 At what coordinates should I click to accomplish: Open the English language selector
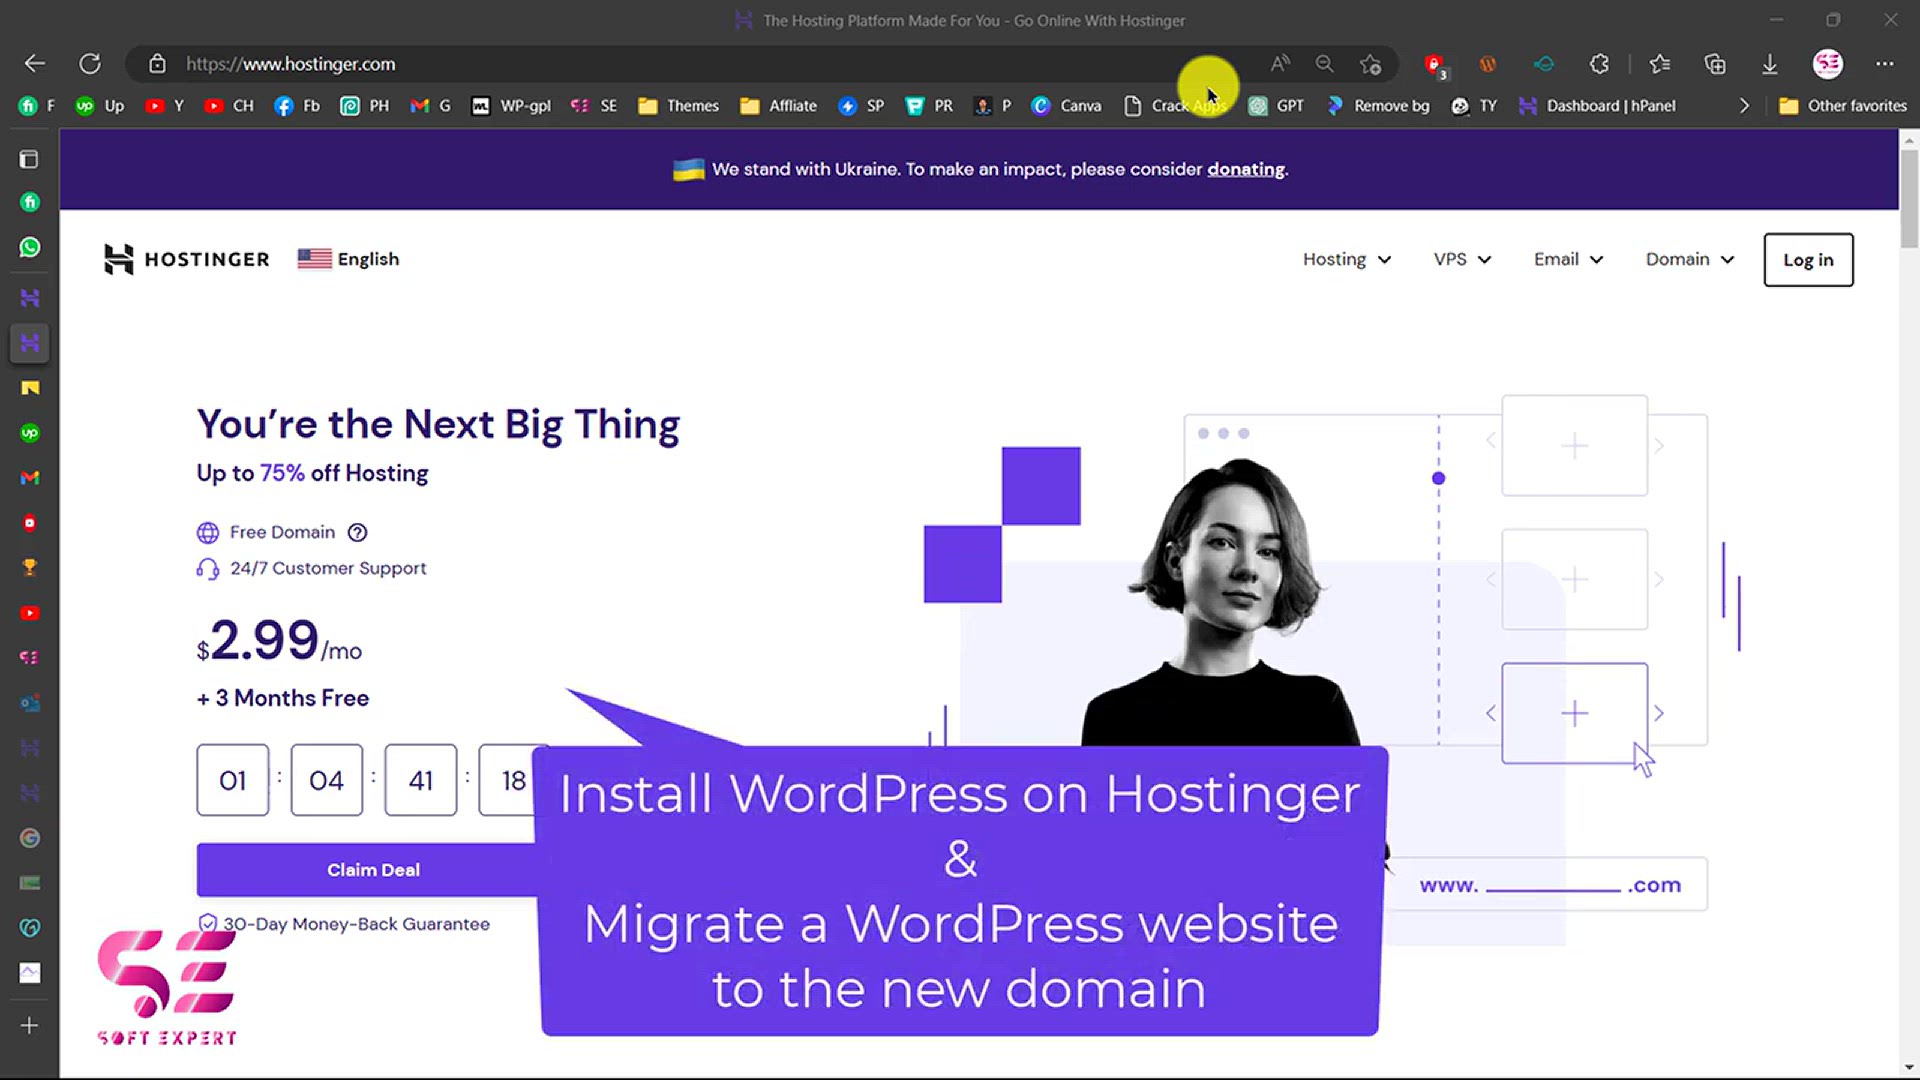point(348,259)
